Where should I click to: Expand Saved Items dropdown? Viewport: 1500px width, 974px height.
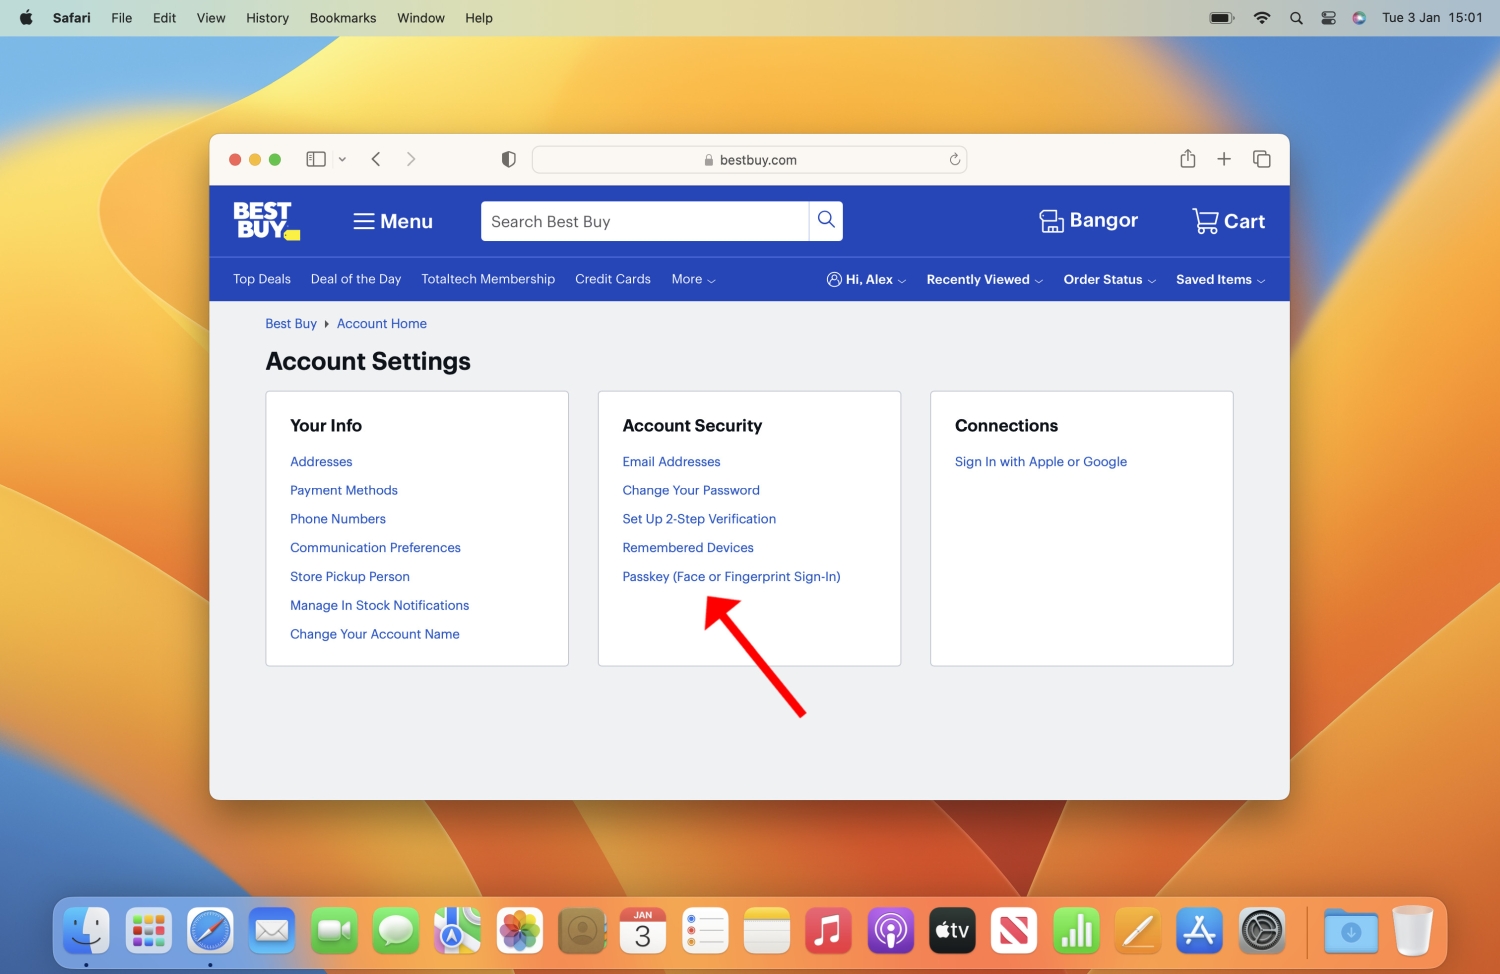[1220, 280]
